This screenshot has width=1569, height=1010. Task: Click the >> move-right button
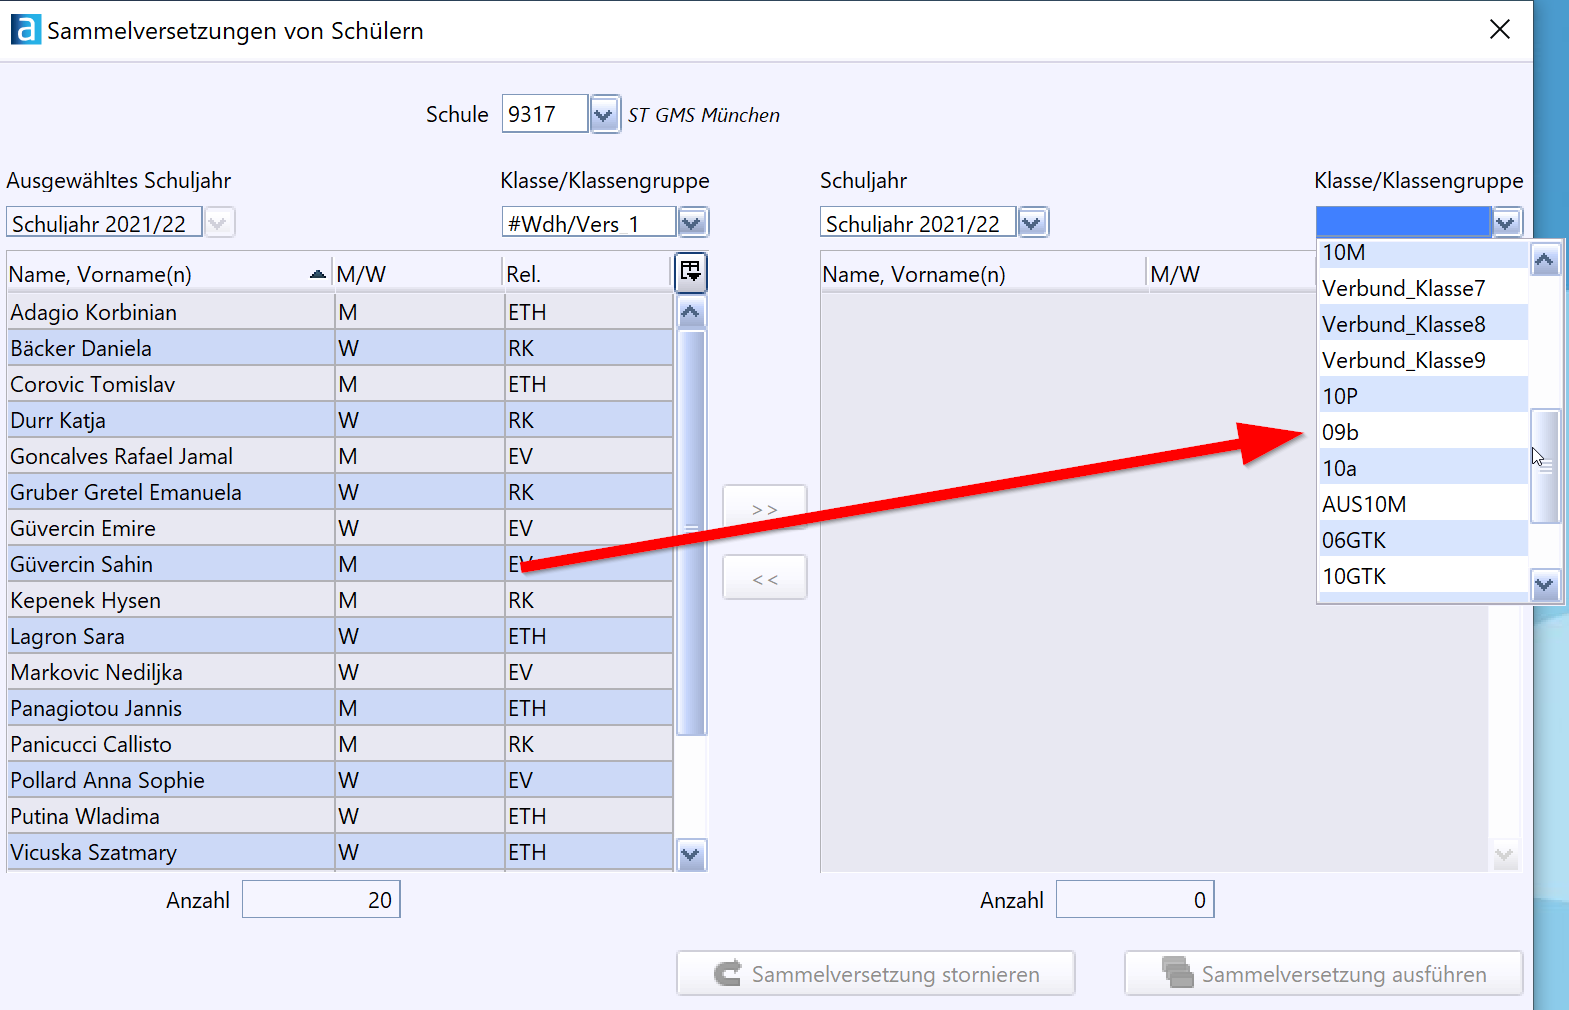[765, 509]
